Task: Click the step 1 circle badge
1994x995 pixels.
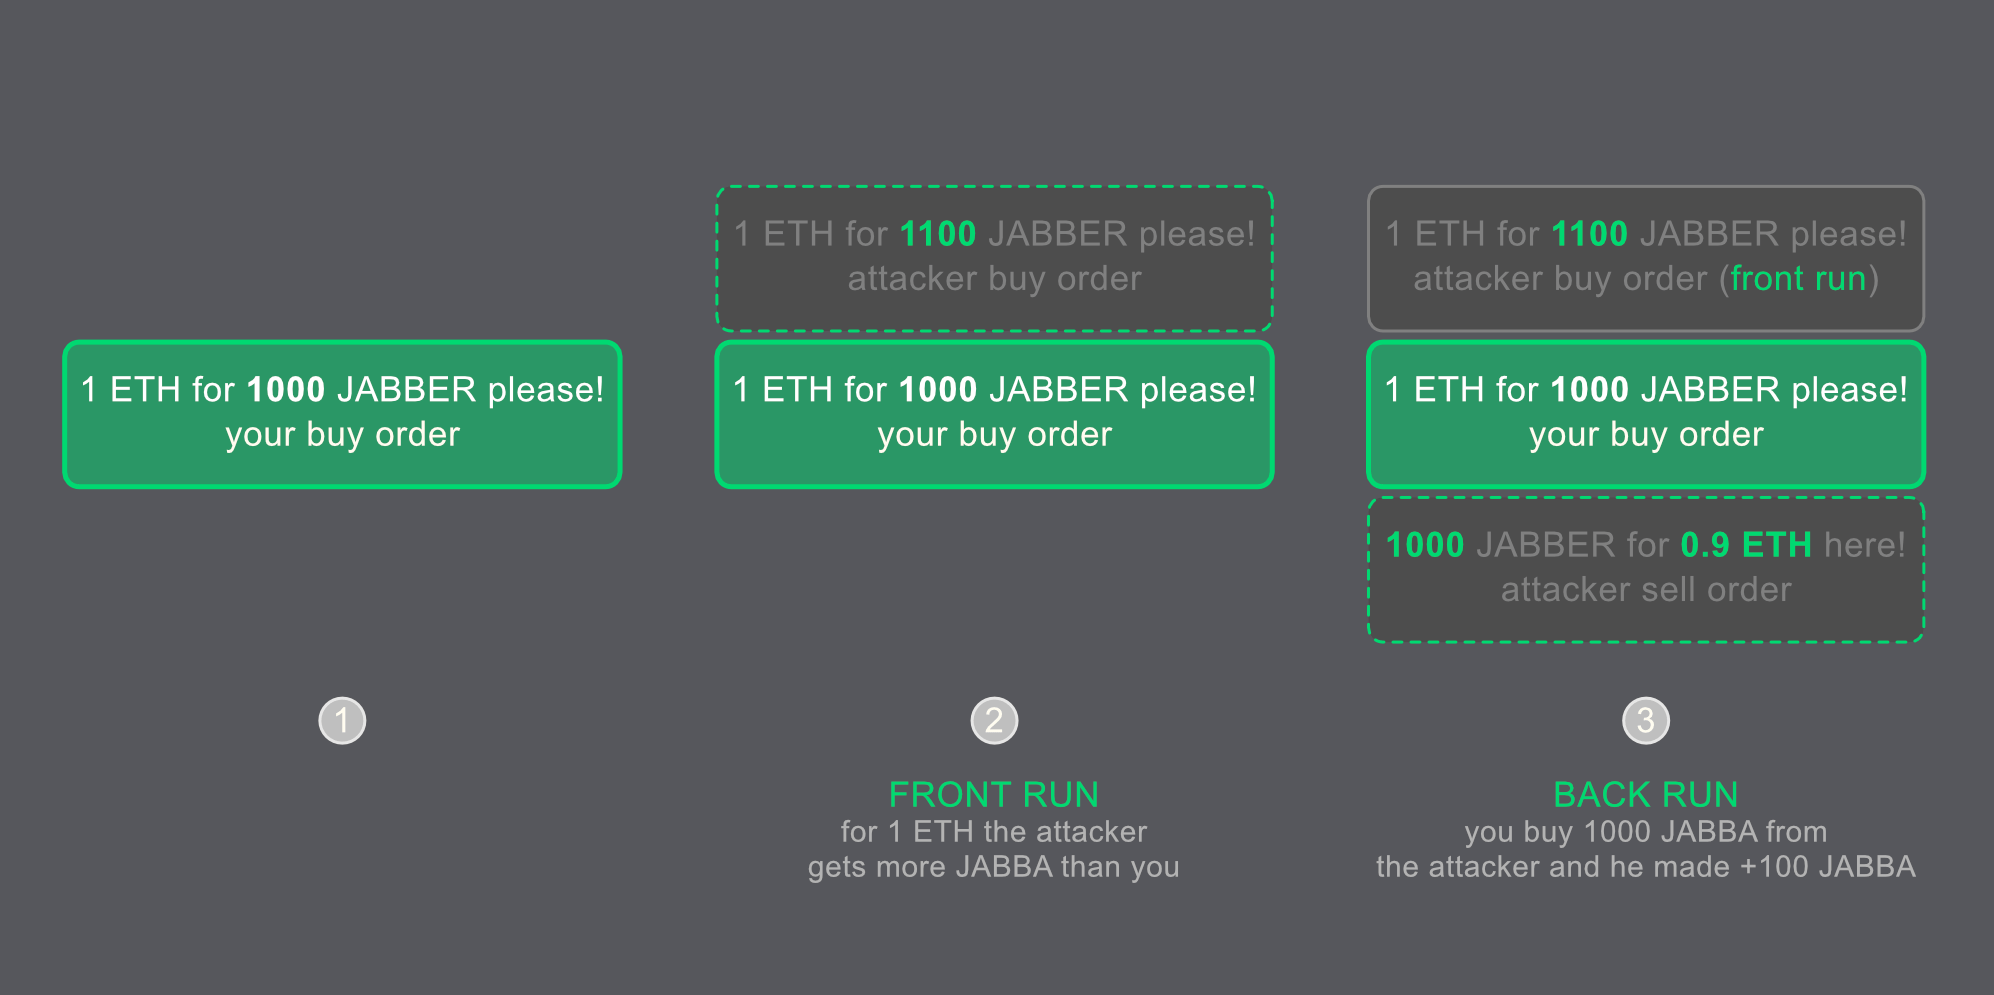Action: [x=342, y=721]
